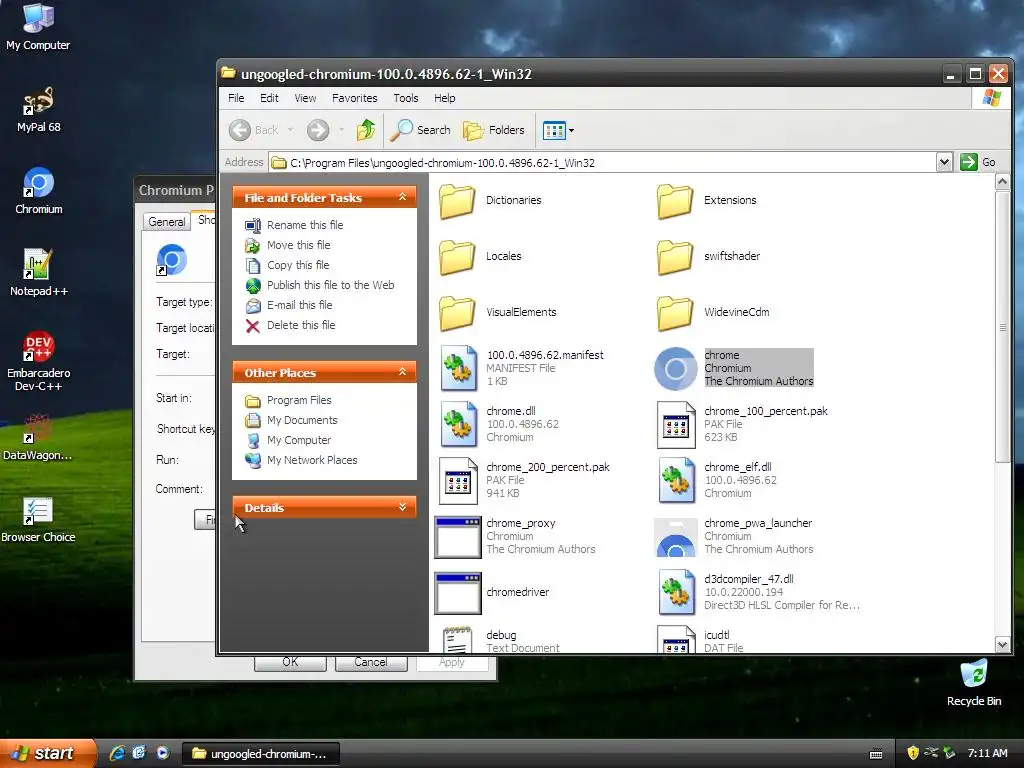Open the Forward button history dropdown

(x=341, y=130)
